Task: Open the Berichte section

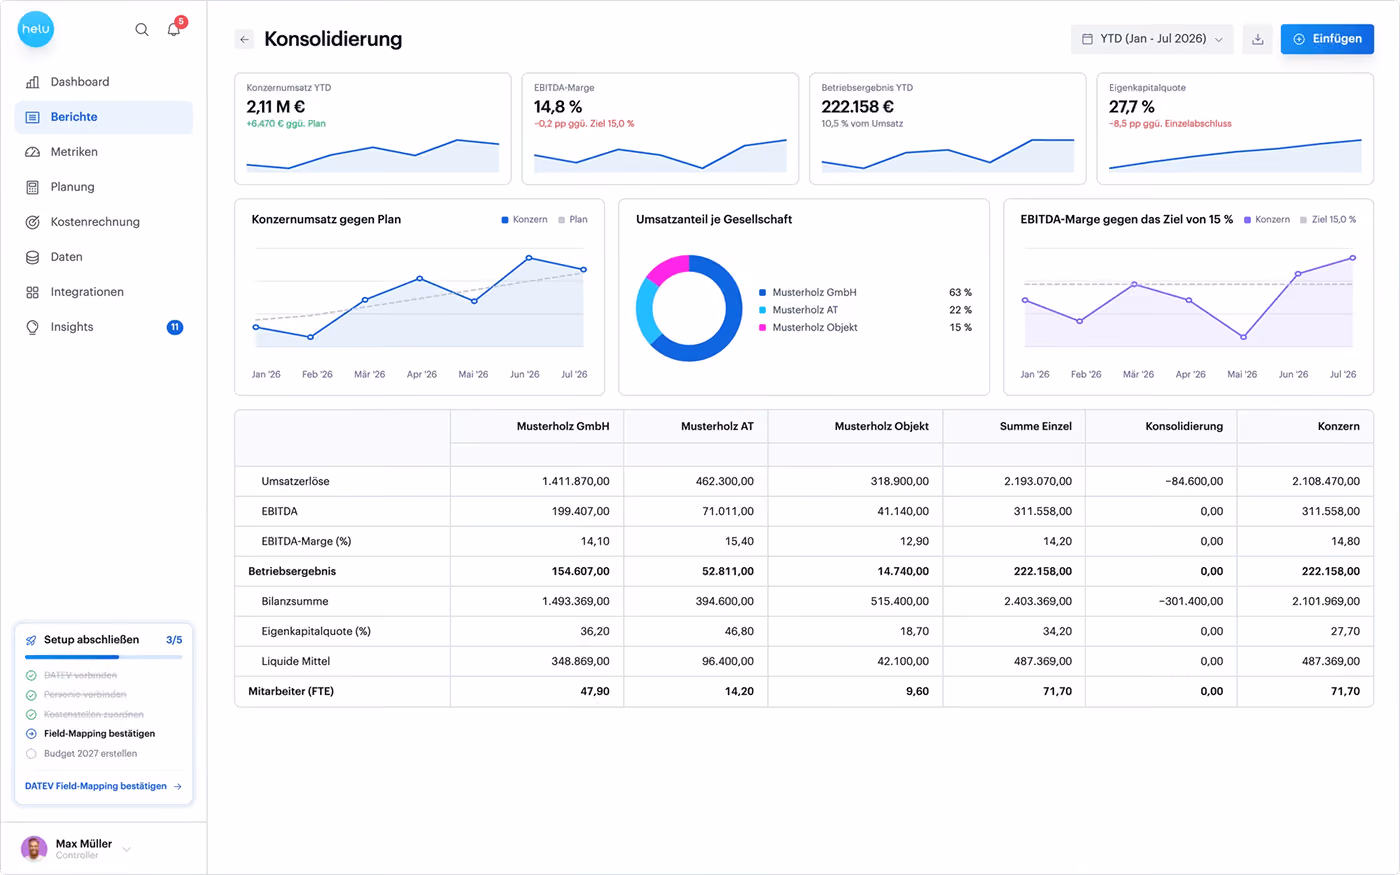Action: (104, 117)
